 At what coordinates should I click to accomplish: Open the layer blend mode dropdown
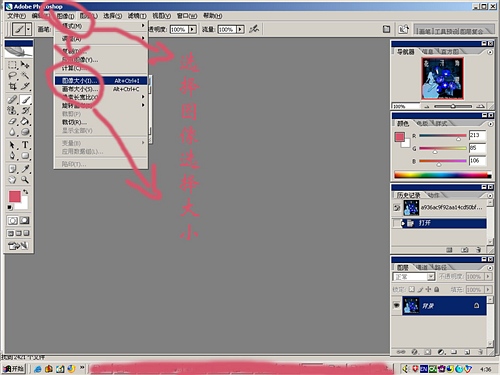(x=414, y=277)
